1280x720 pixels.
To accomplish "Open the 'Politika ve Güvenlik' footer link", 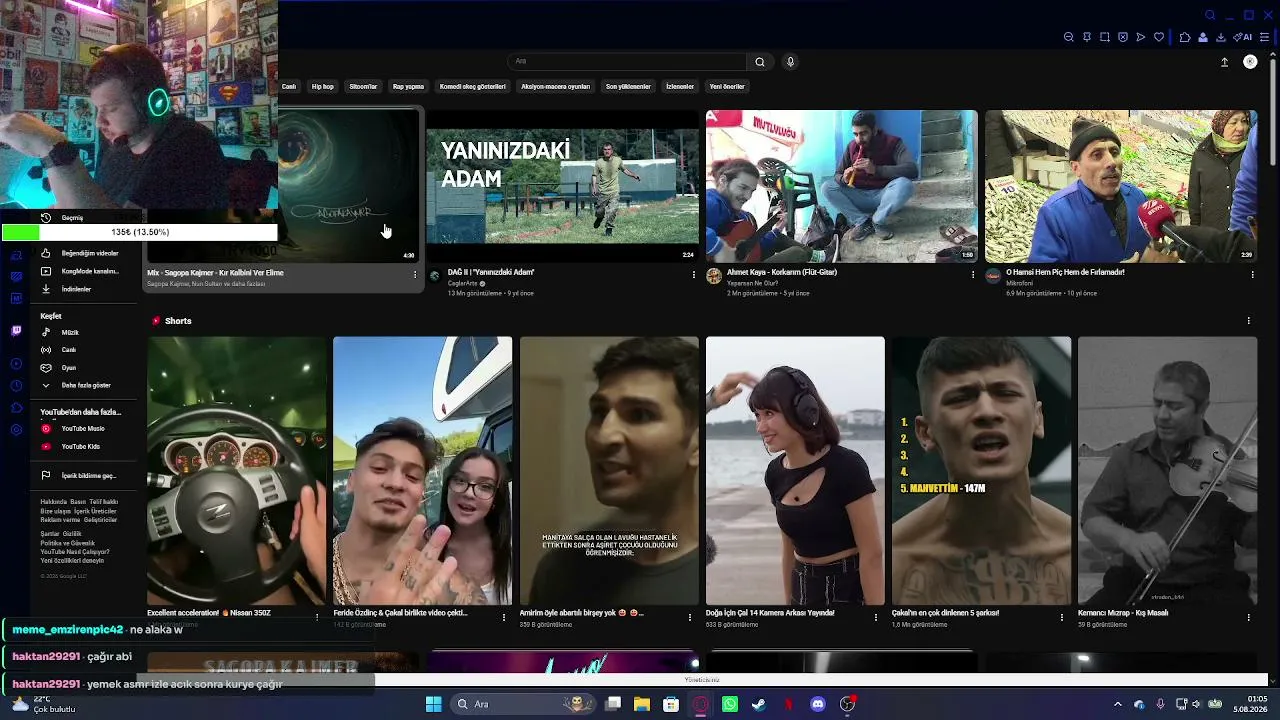I will tap(68, 543).
